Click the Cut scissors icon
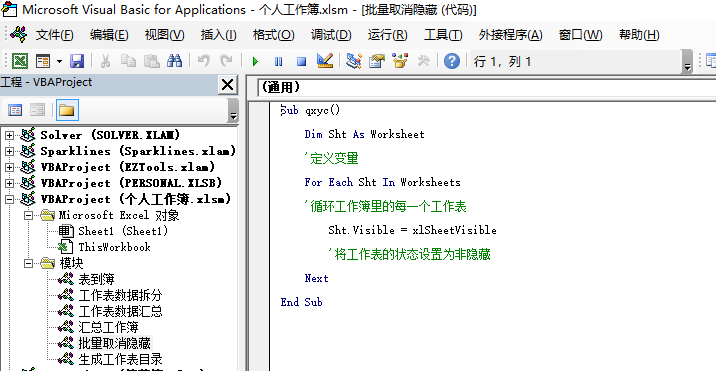Image resolution: width=716 pixels, height=371 pixels. (105, 61)
